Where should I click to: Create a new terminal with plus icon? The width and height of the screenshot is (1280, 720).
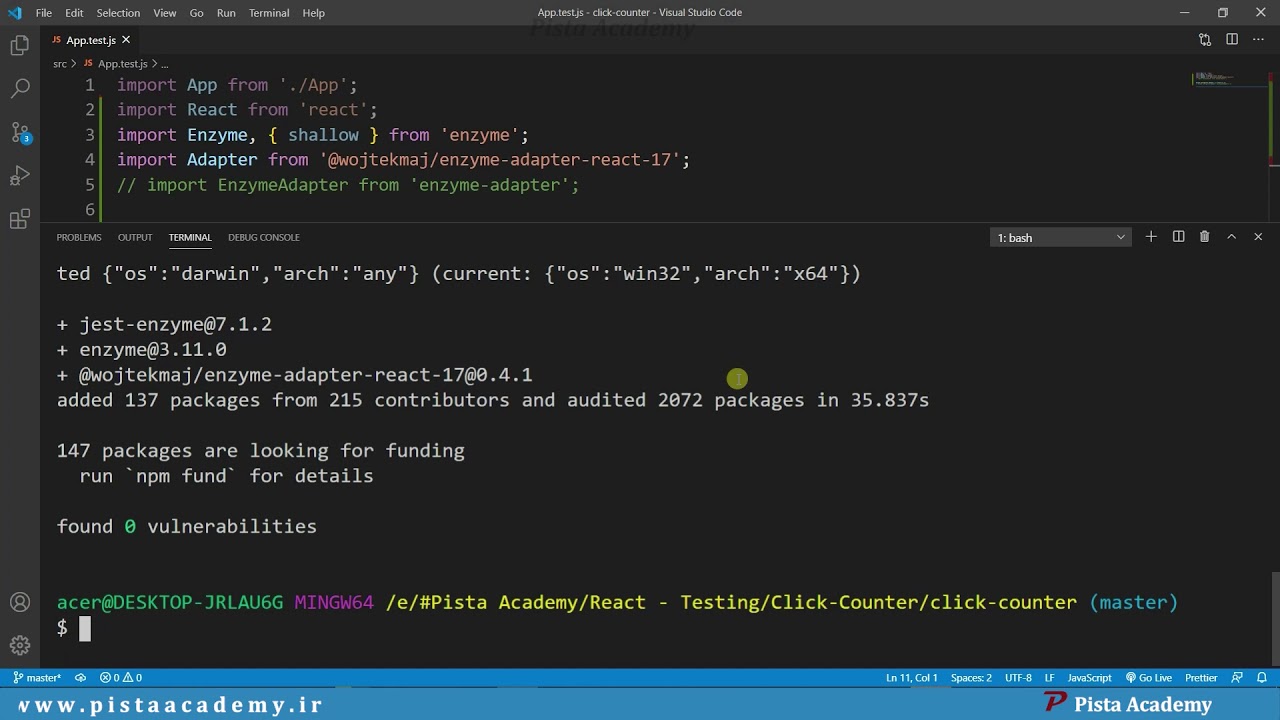pos(1151,237)
